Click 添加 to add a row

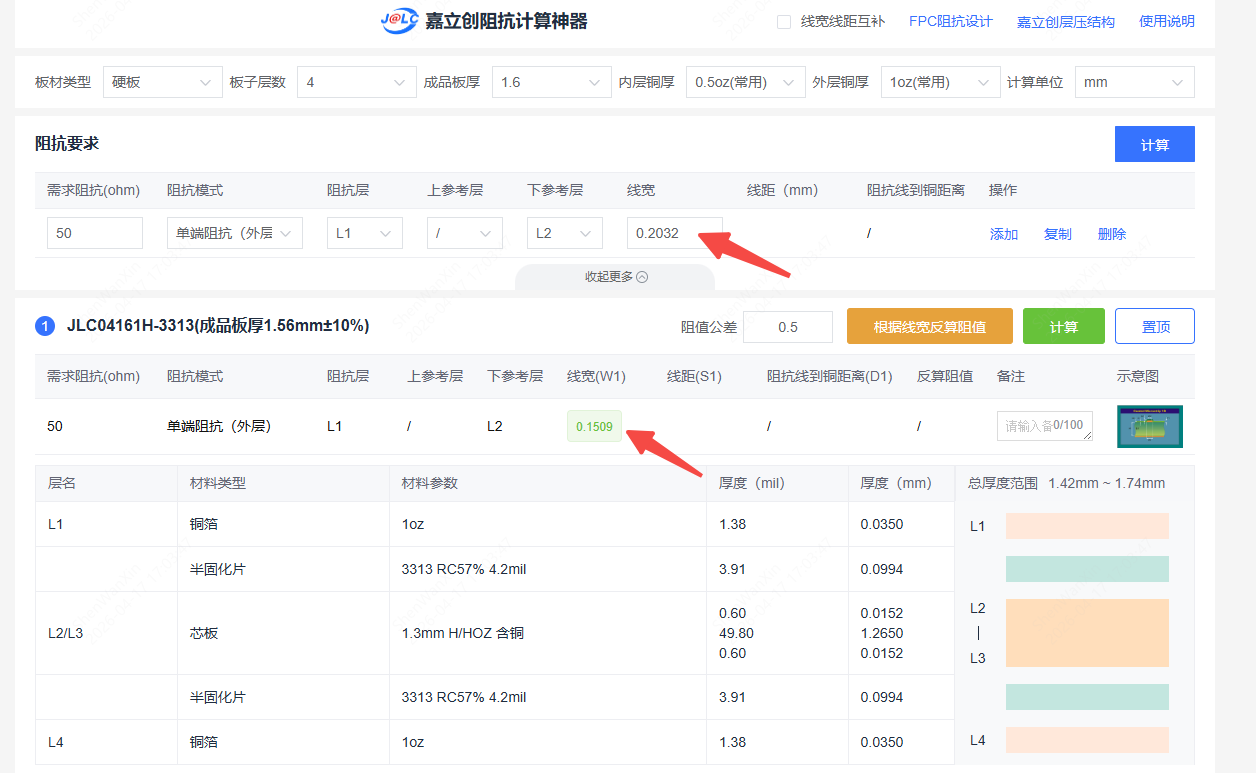1004,234
